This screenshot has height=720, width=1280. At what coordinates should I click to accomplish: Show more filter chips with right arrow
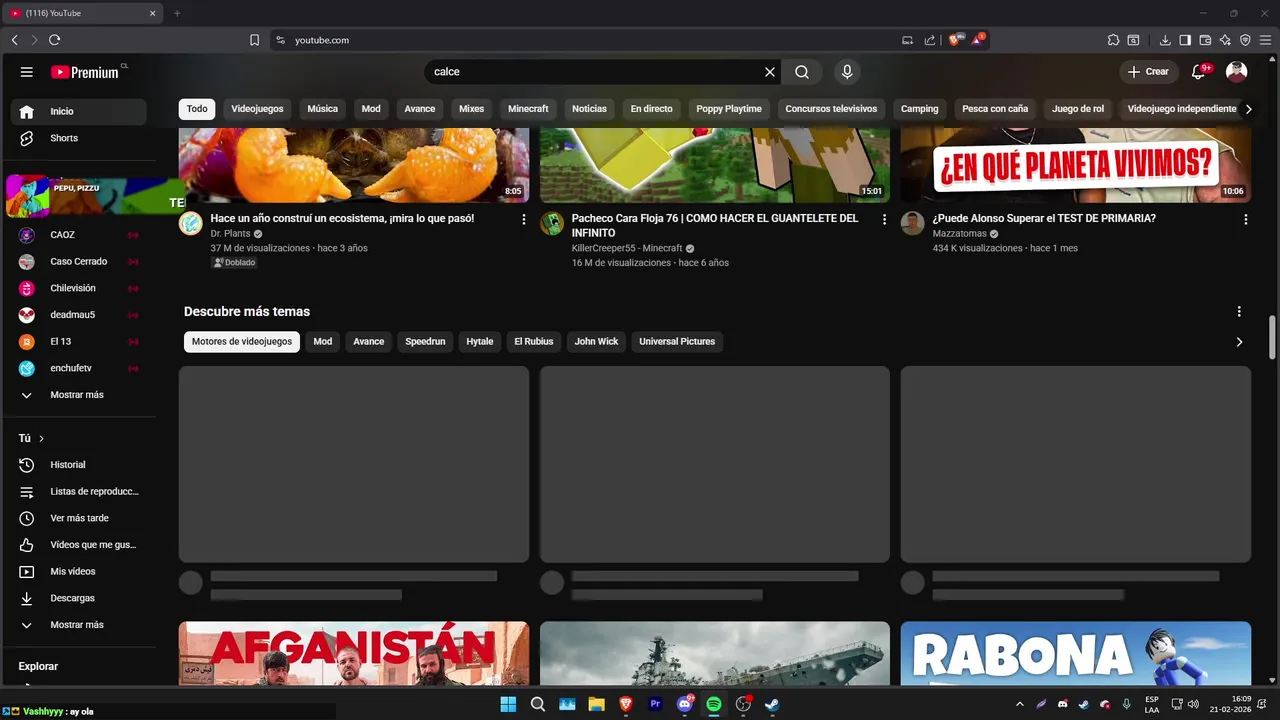pyautogui.click(x=1247, y=109)
